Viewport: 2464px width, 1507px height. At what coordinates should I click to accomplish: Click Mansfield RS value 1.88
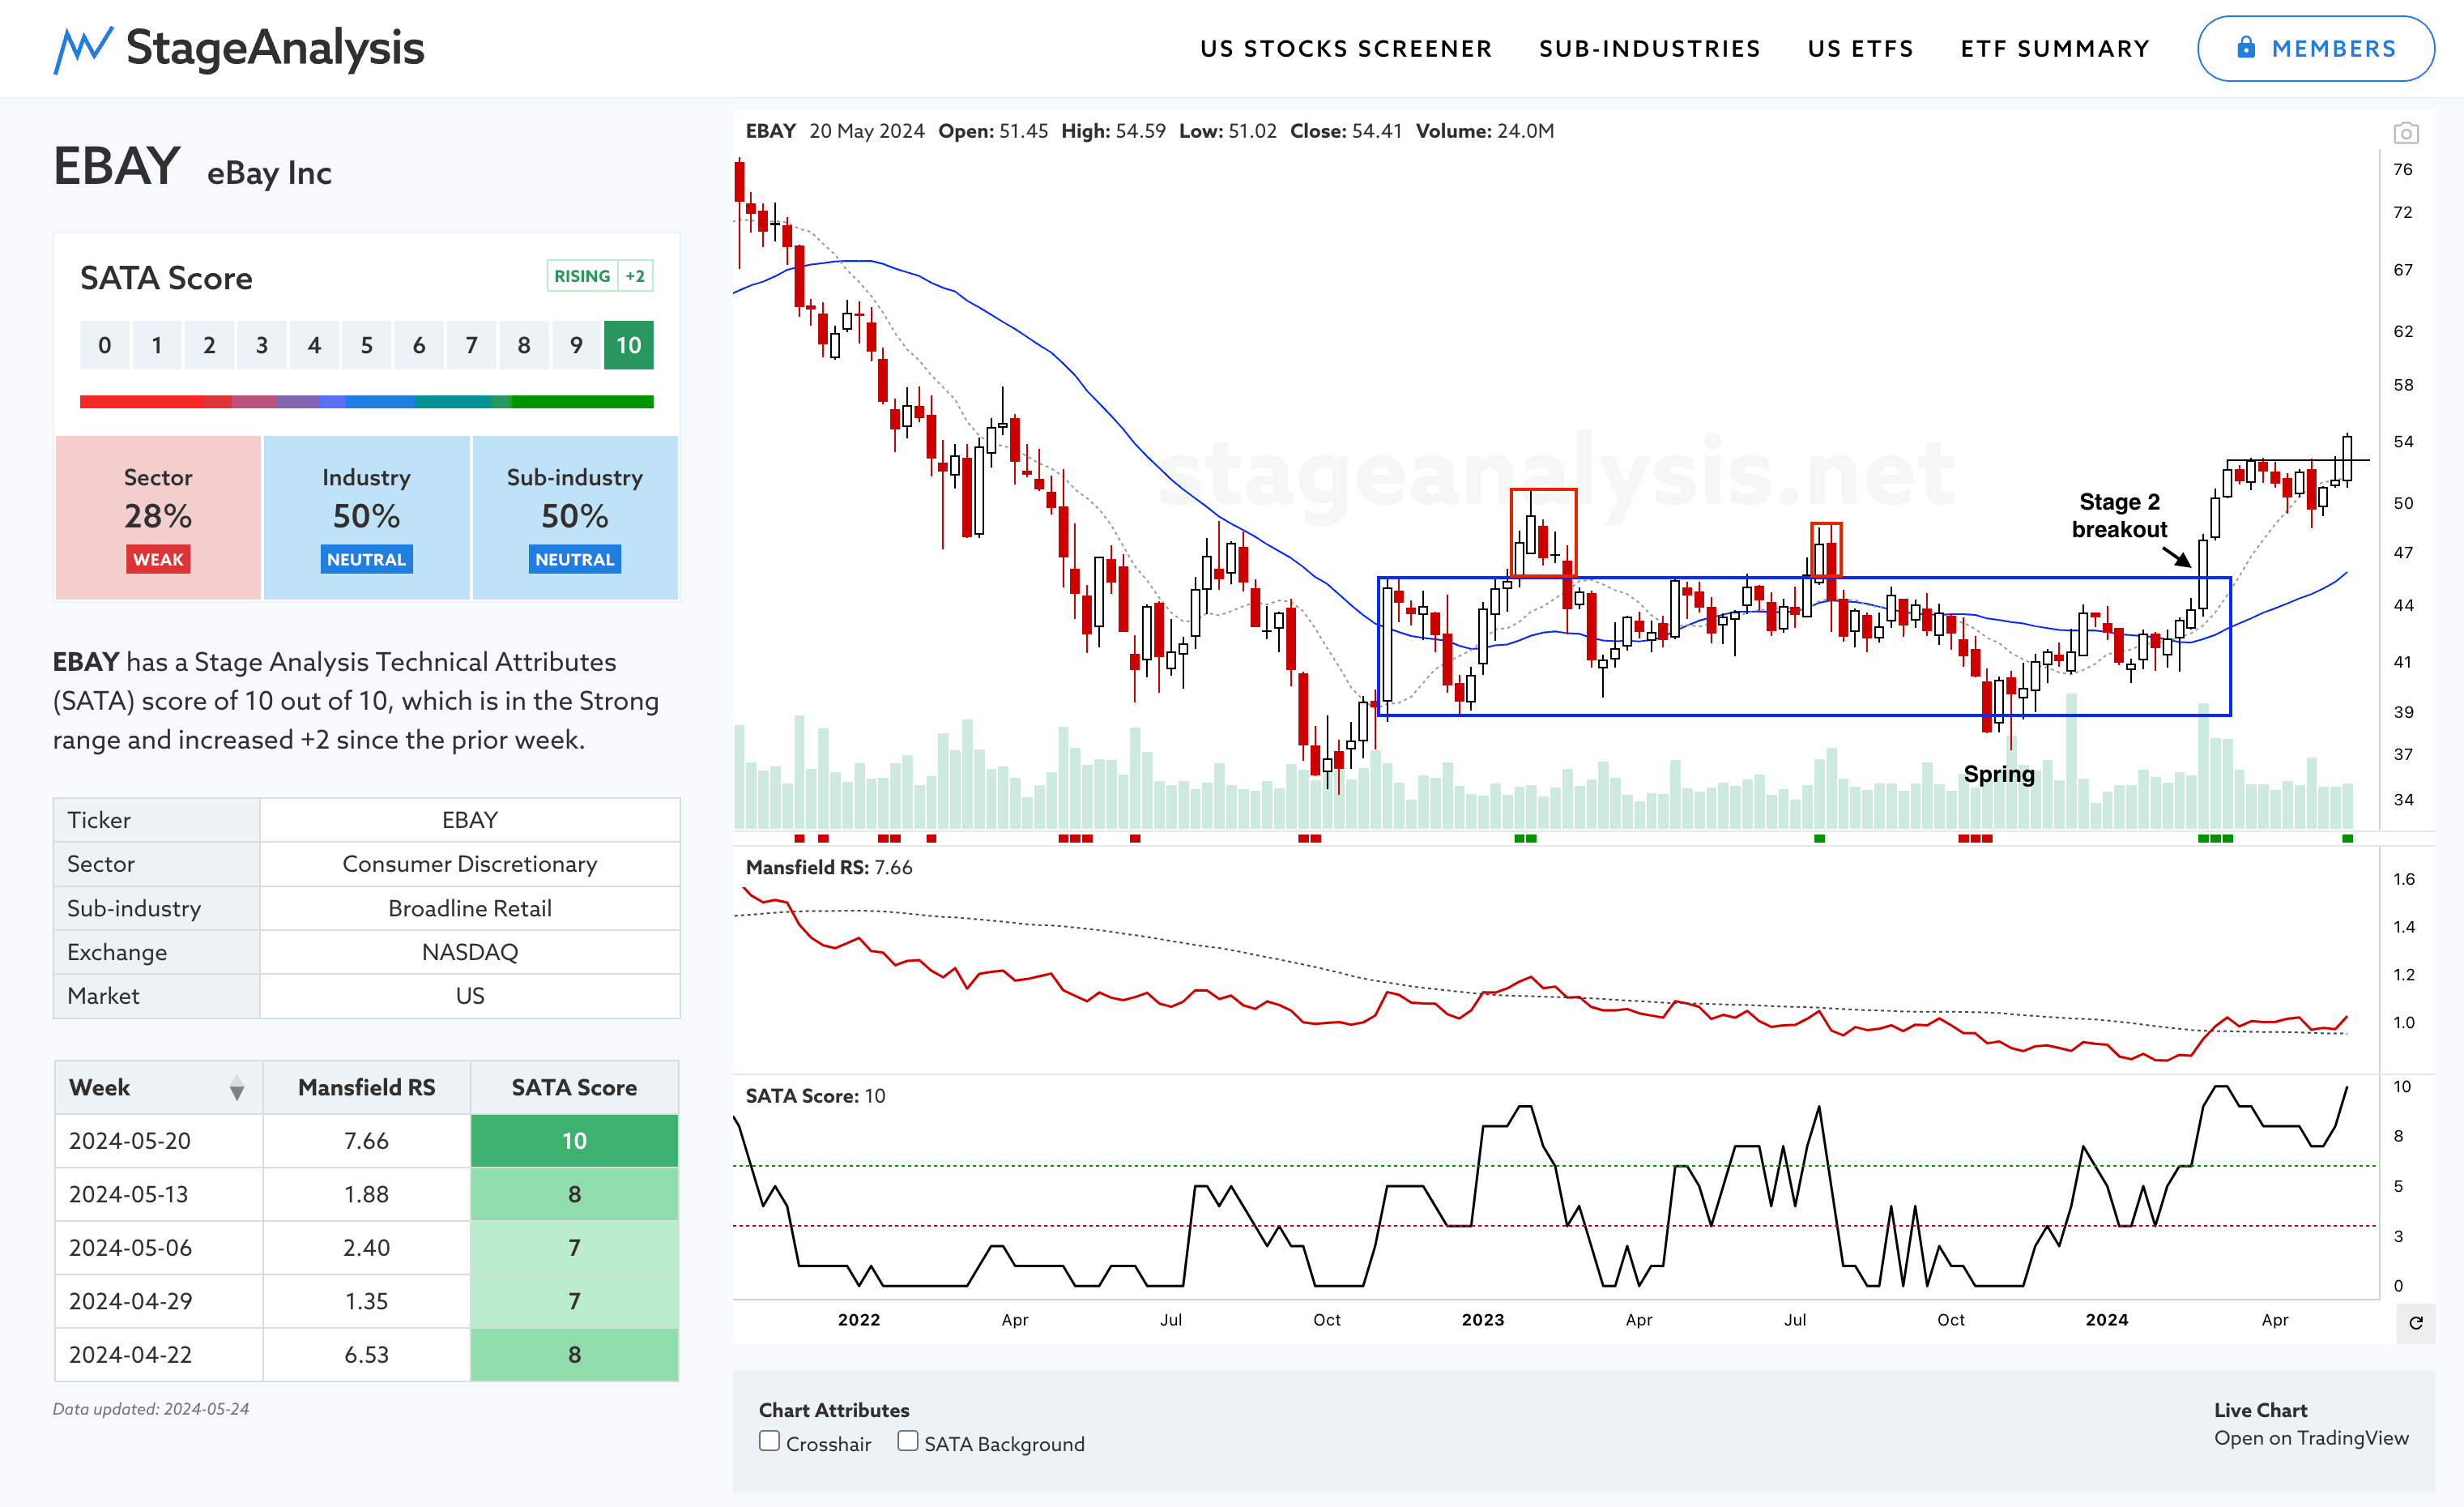tap(367, 1194)
